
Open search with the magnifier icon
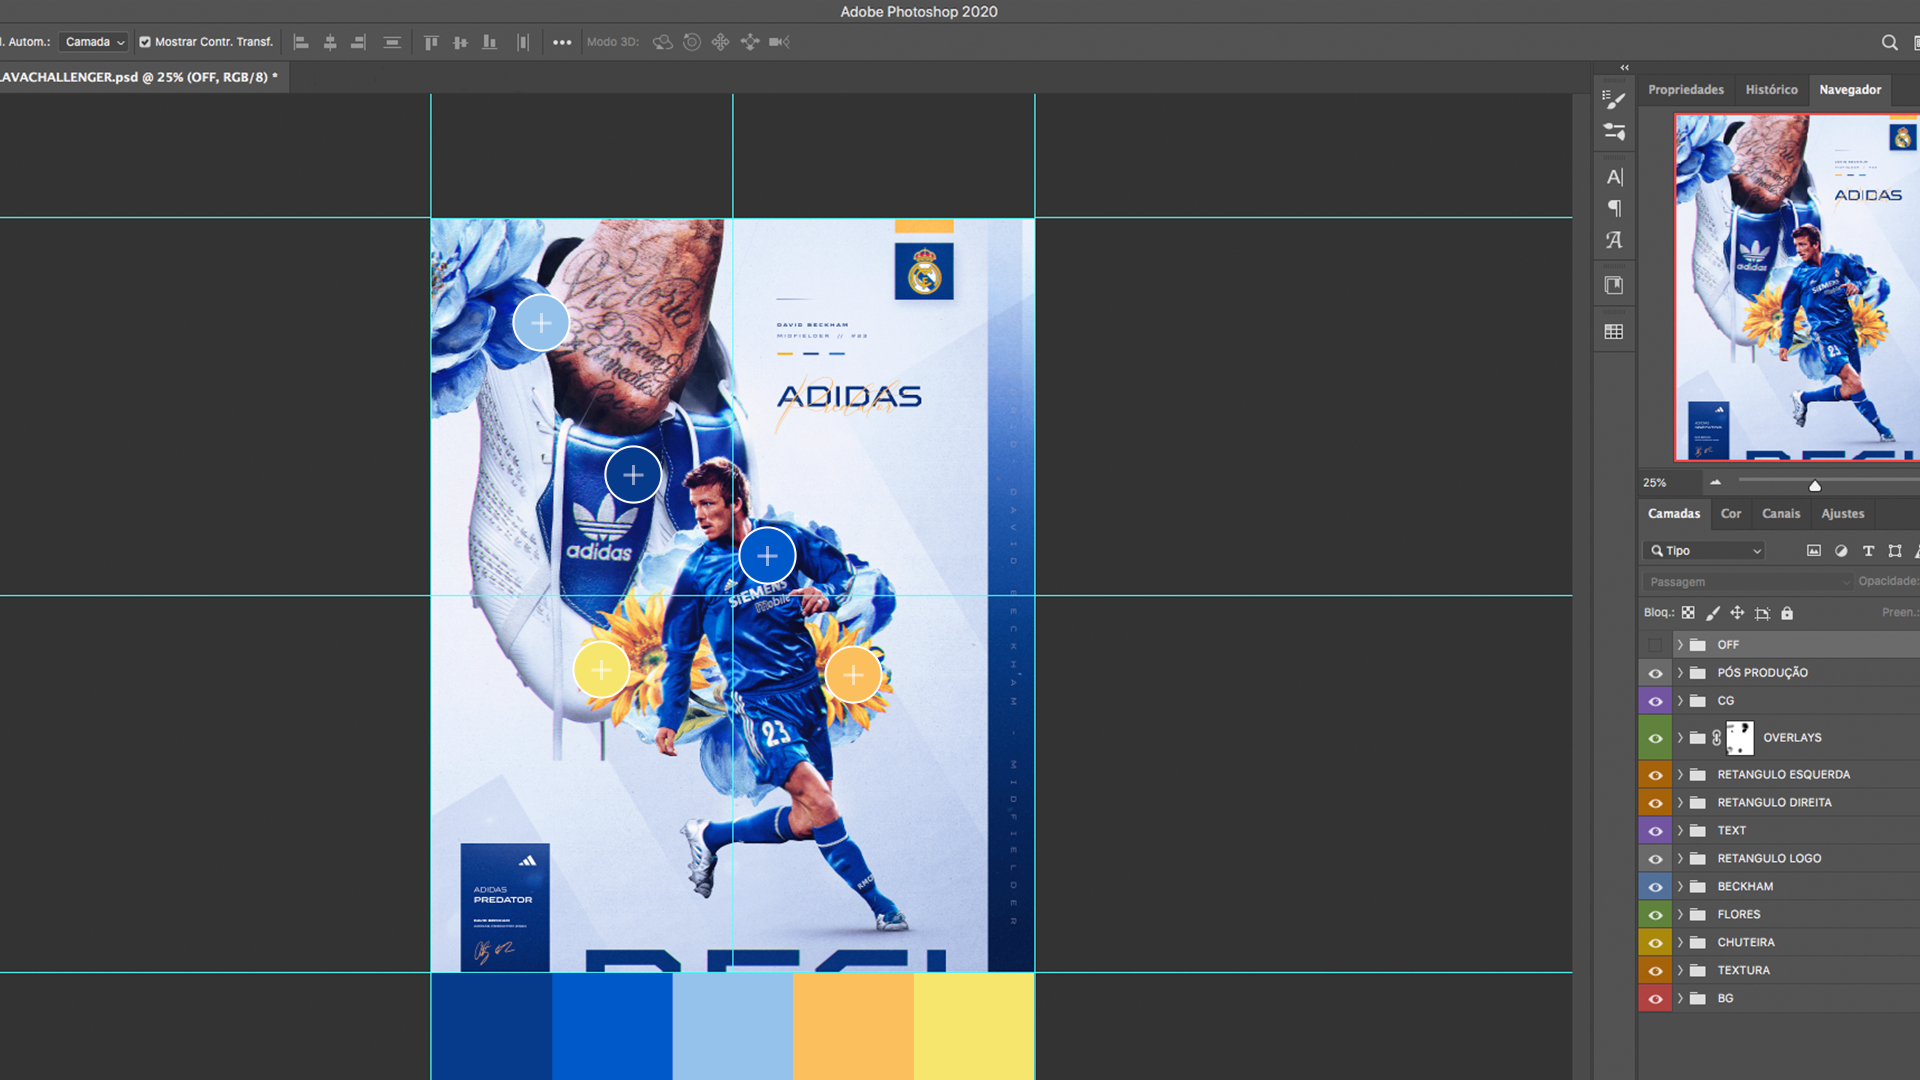click(x=1889, y=42)
